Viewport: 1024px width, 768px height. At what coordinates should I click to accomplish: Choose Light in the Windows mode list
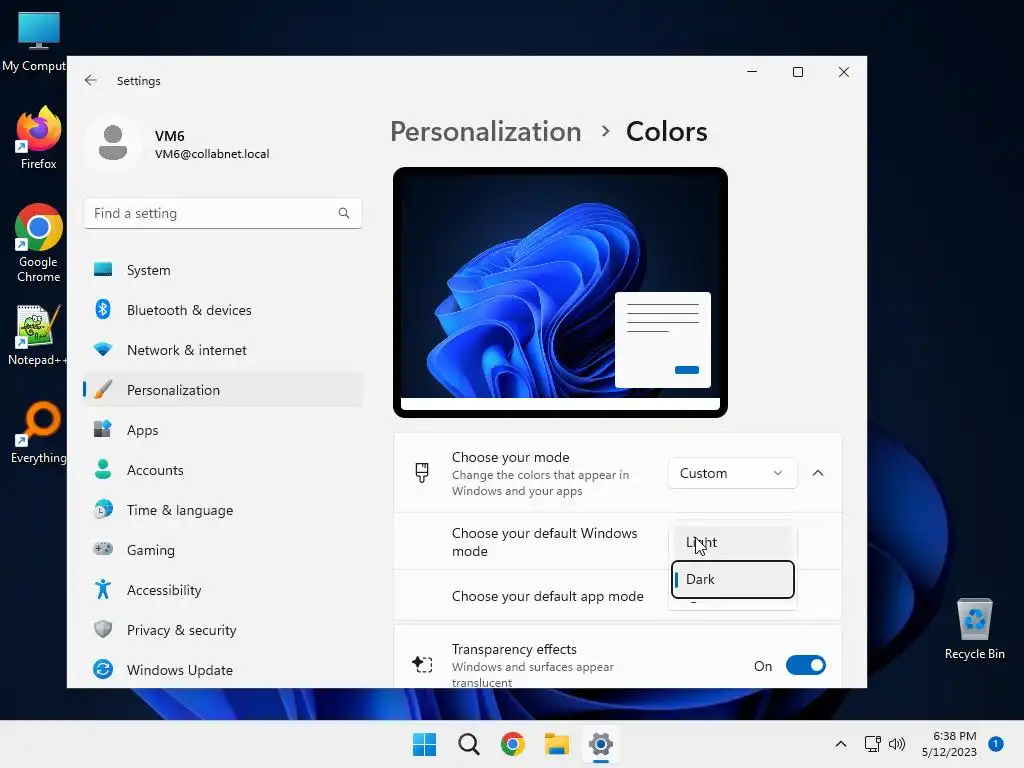[732, 542]
